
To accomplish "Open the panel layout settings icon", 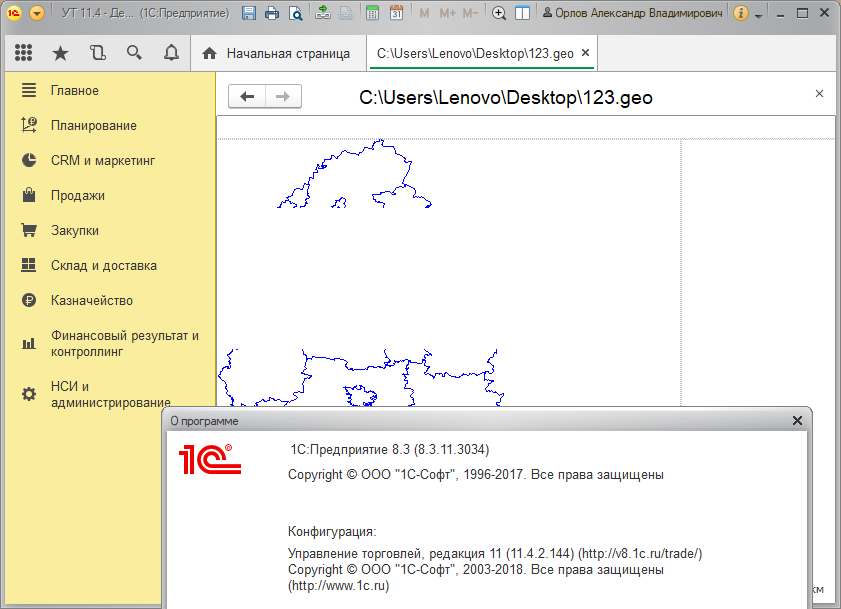I will (522, 13).
